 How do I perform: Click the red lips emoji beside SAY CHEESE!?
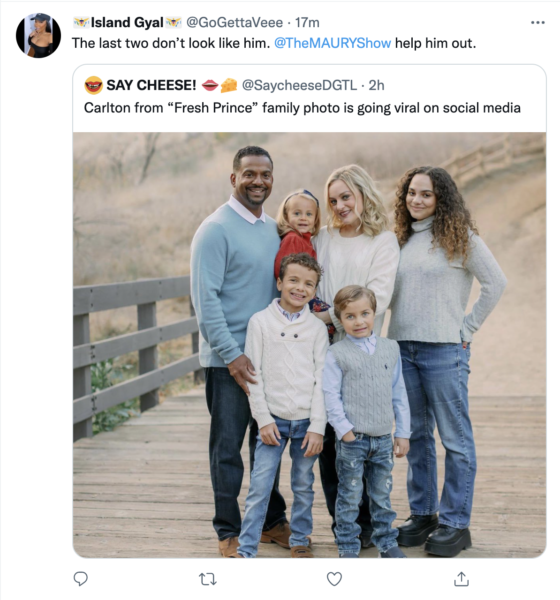pos(210,85)
